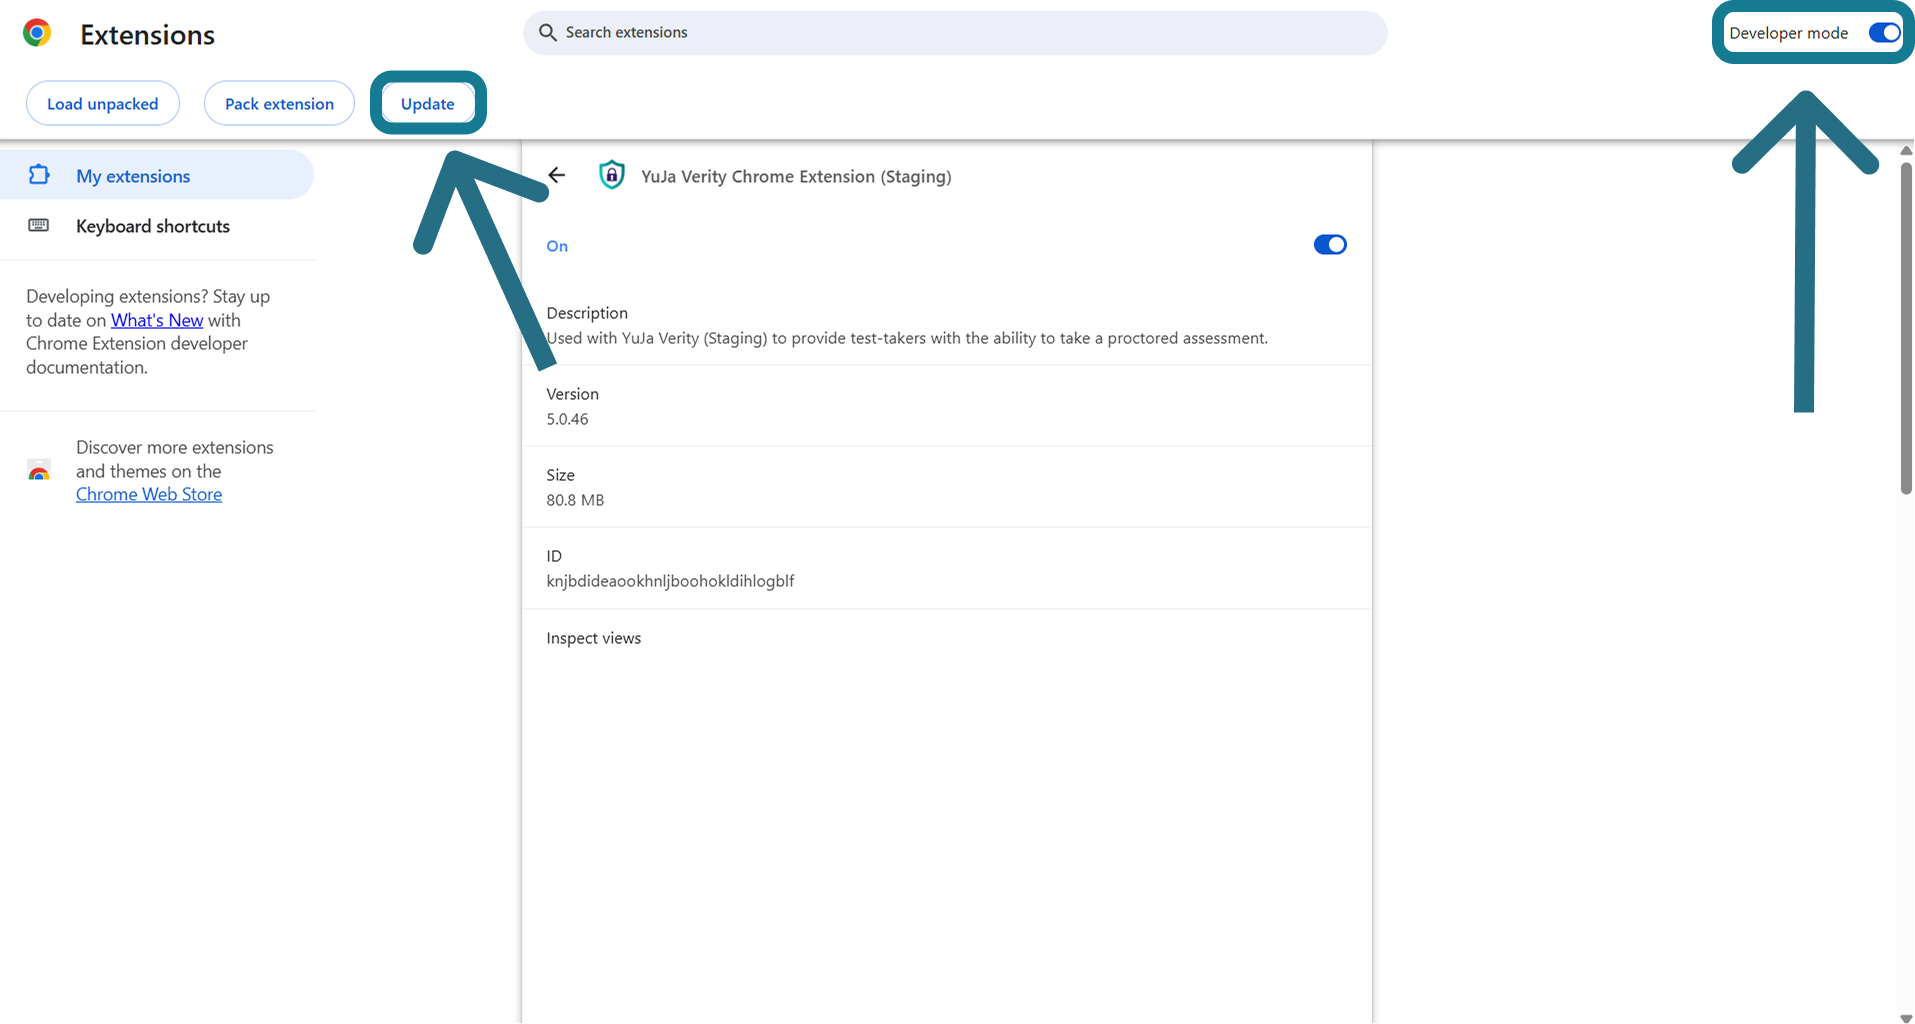Go back using the left arrow icon
Image resolution: width=1915 pixels, height=1024 pixels.
click(x=557, y=175)
